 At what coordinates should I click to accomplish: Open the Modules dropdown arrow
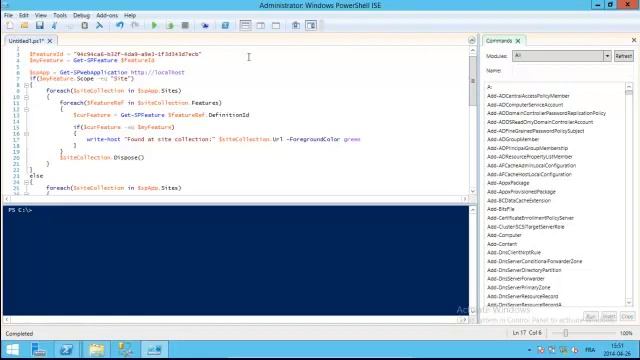[x=607, y=56]
